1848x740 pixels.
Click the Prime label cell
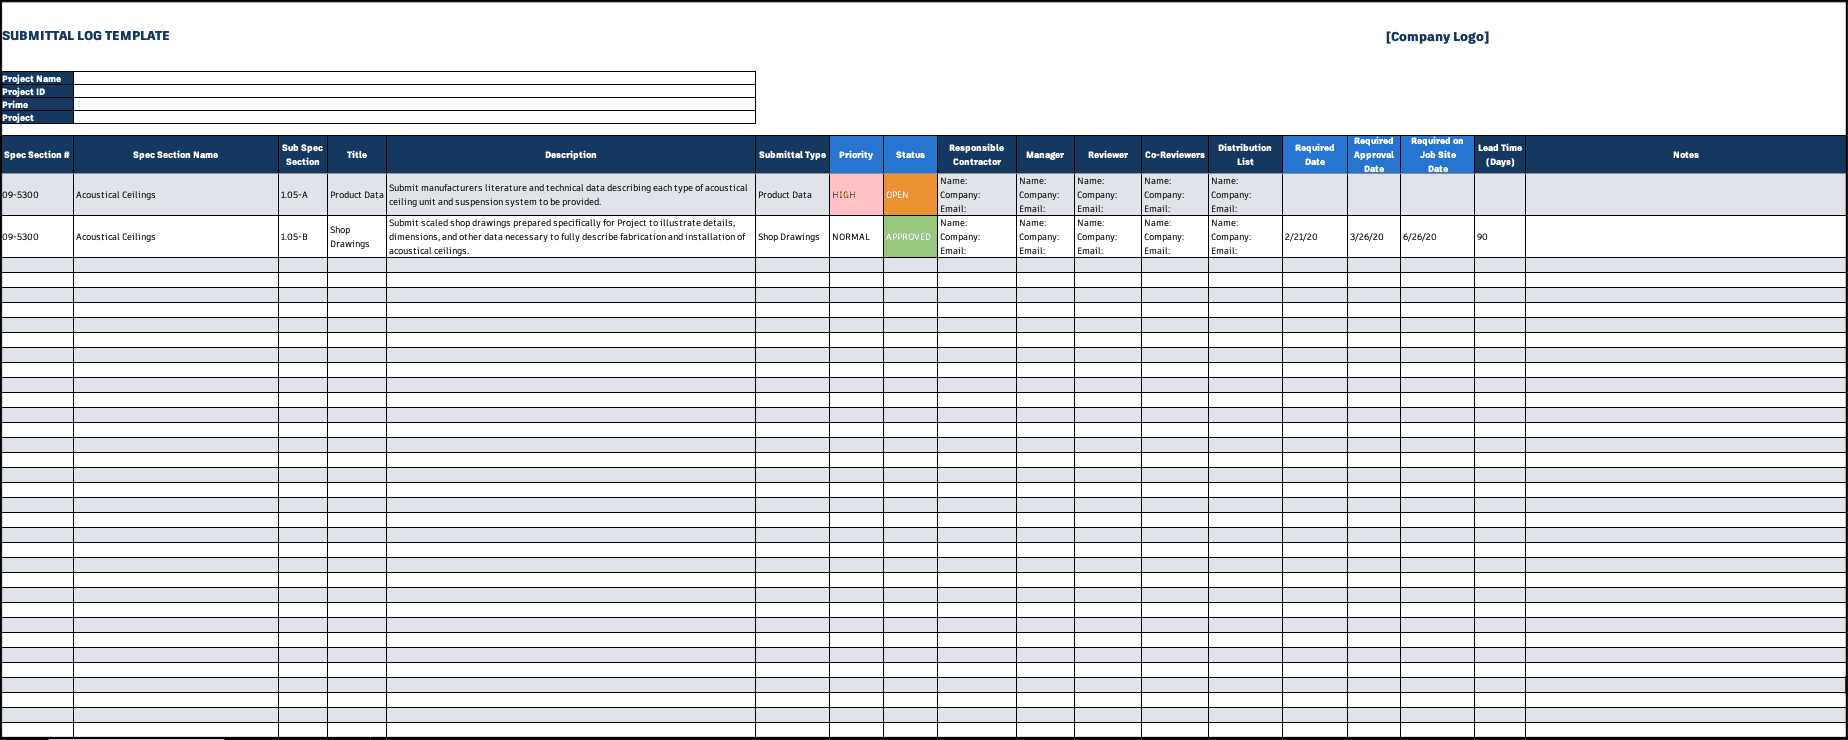click(x=37, y=104)
